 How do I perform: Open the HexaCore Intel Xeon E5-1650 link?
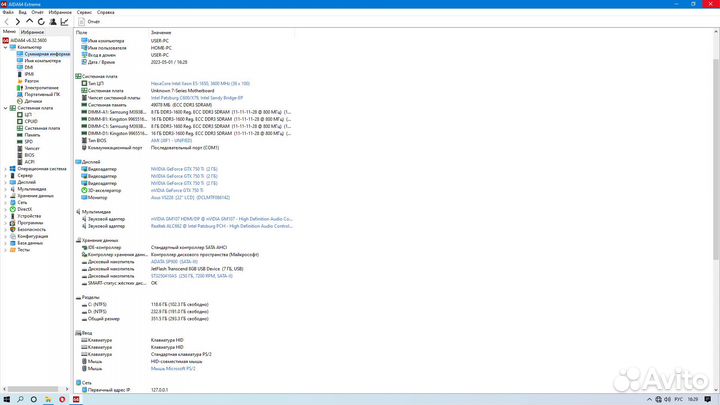pyautogui.click(x=200, y=84)
